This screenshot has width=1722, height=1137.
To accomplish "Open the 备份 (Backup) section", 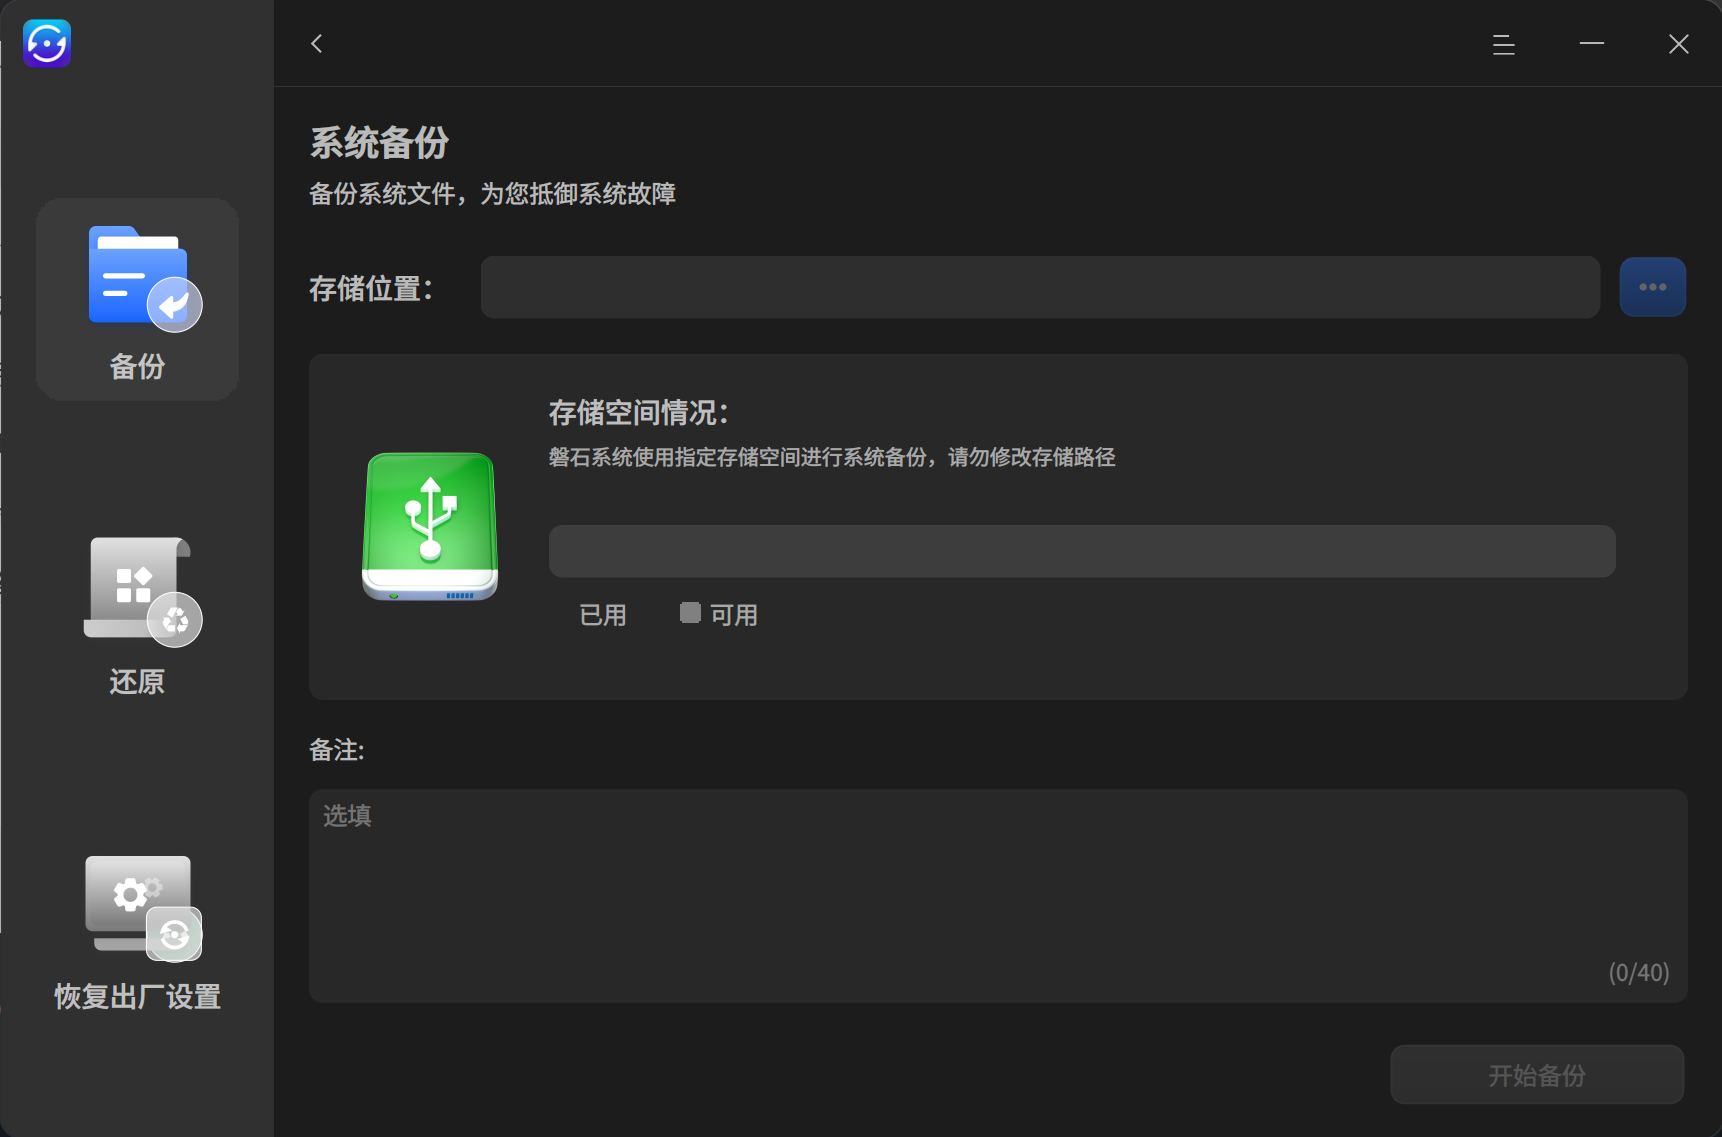I will tap(137, 299).
